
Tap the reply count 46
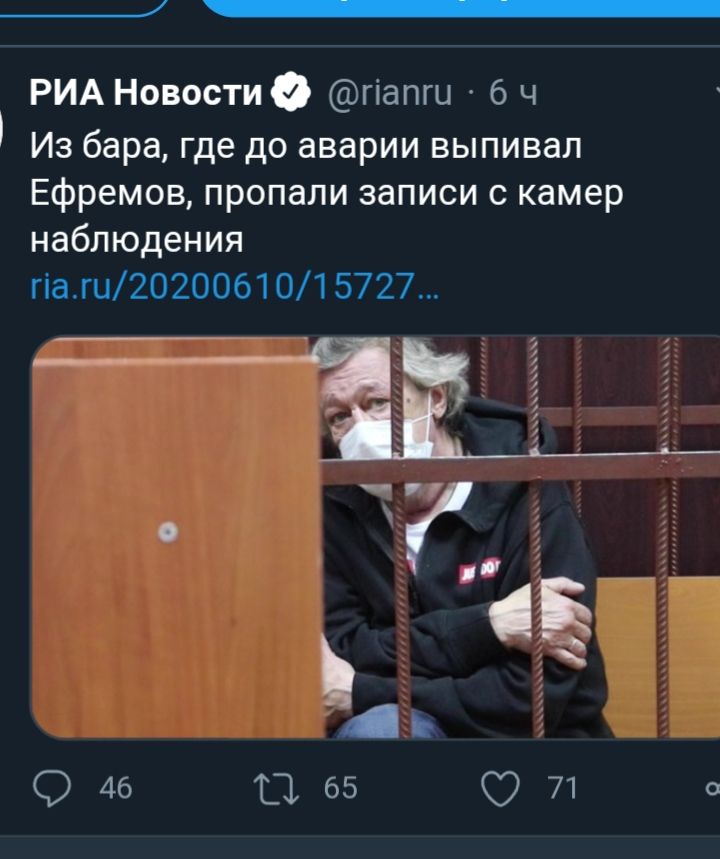[116, 788]
